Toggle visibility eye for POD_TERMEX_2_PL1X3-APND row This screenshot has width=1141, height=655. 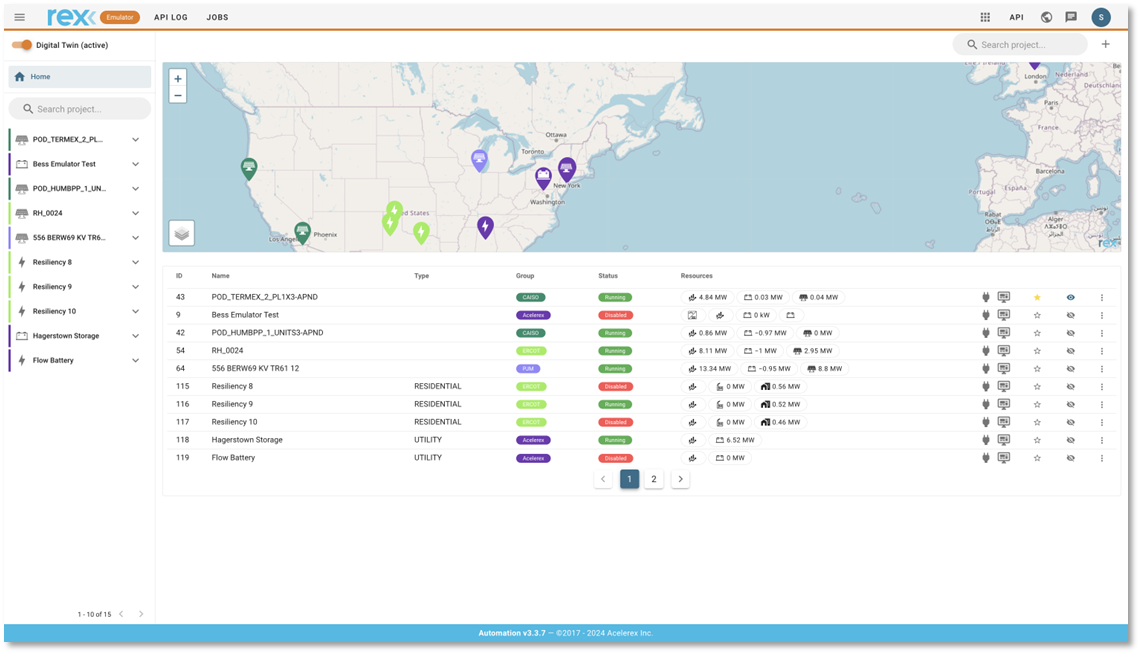(x=1070, y=297)
